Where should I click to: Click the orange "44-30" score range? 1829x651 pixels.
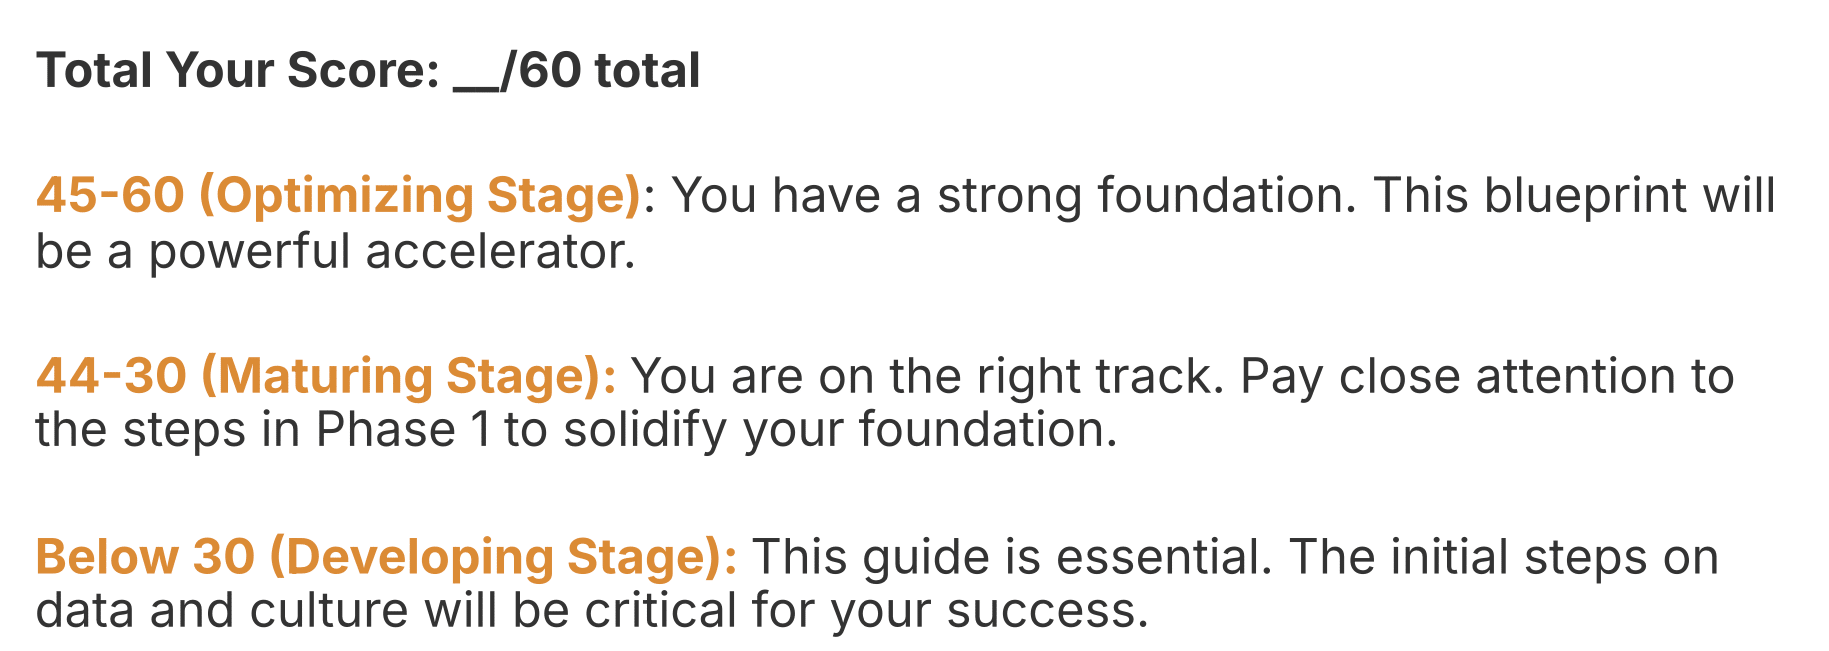[111, 376]
